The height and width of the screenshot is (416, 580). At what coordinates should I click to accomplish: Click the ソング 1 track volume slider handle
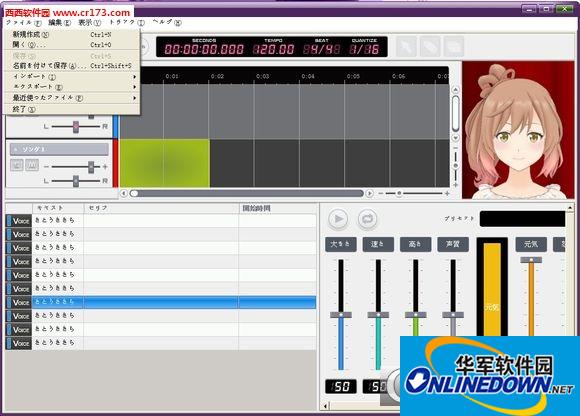[x=91, y=167]
